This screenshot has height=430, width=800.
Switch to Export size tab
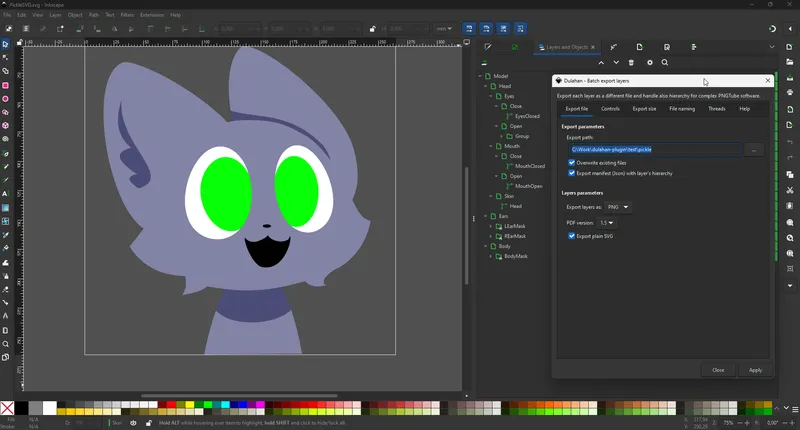click(x=644, y=109)
